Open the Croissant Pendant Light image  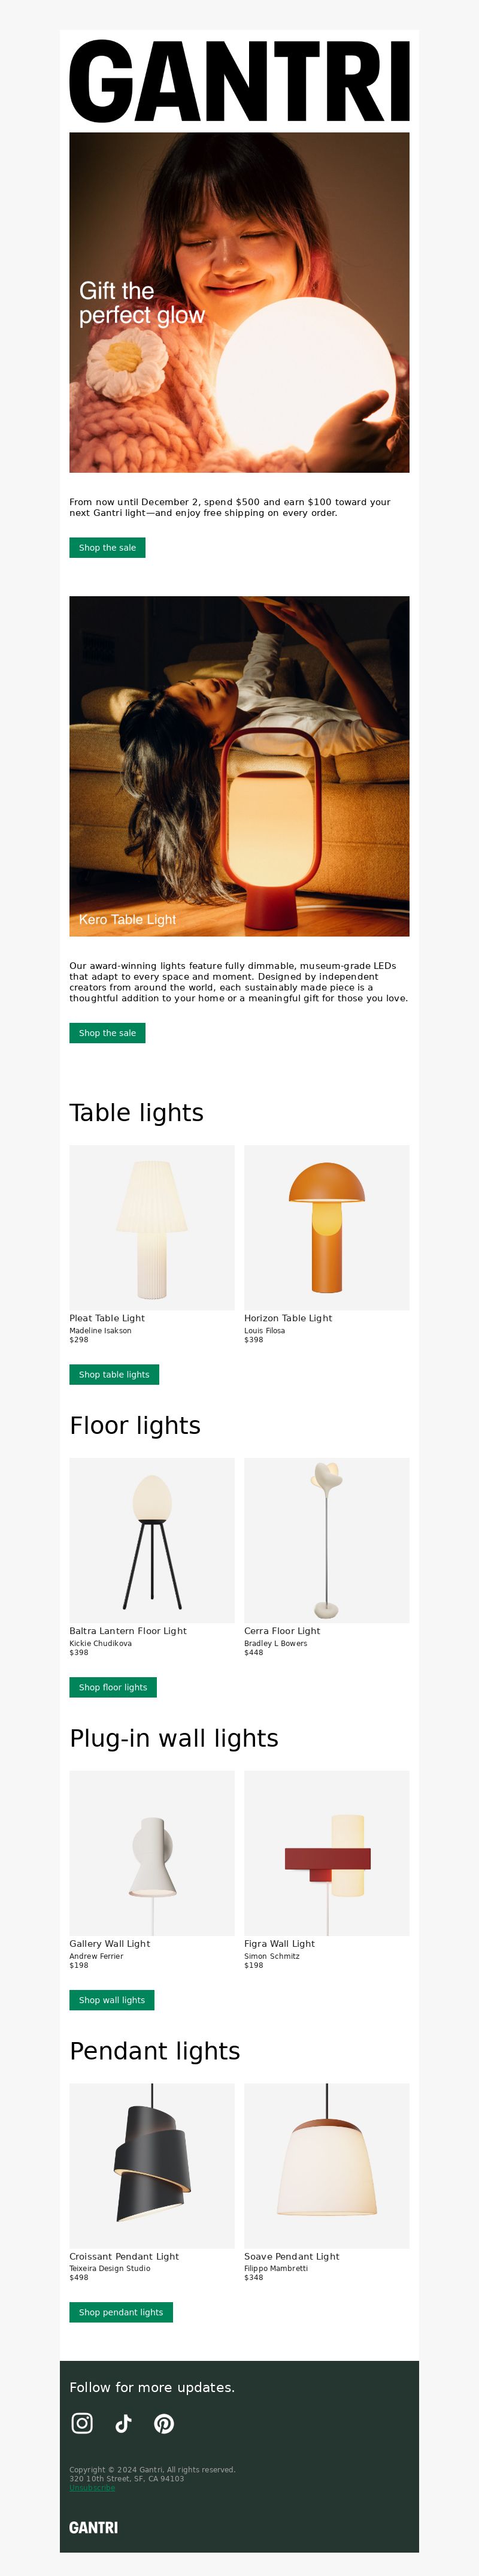(152, 2166)
